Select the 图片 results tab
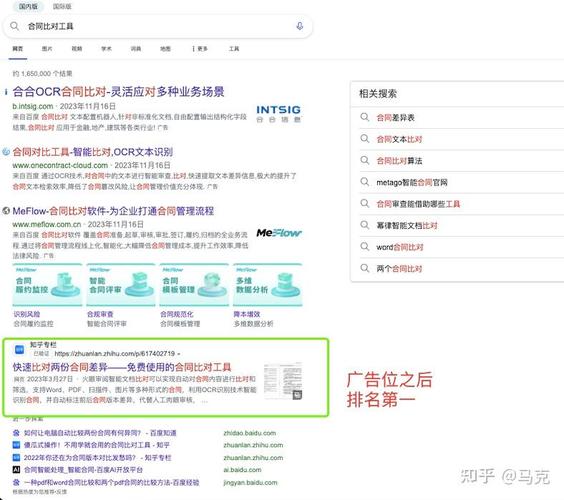The height and width of the screenshot is (500, 564). 47,49
